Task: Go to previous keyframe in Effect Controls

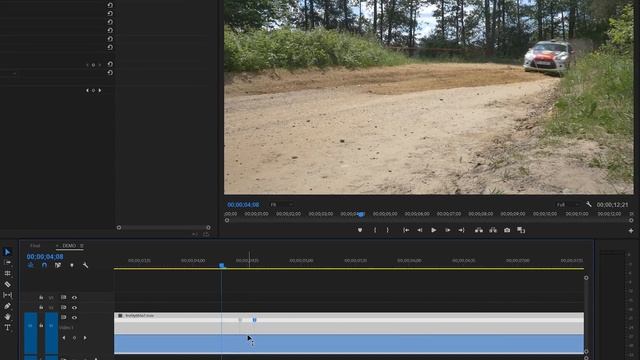Action: (87, 91)
